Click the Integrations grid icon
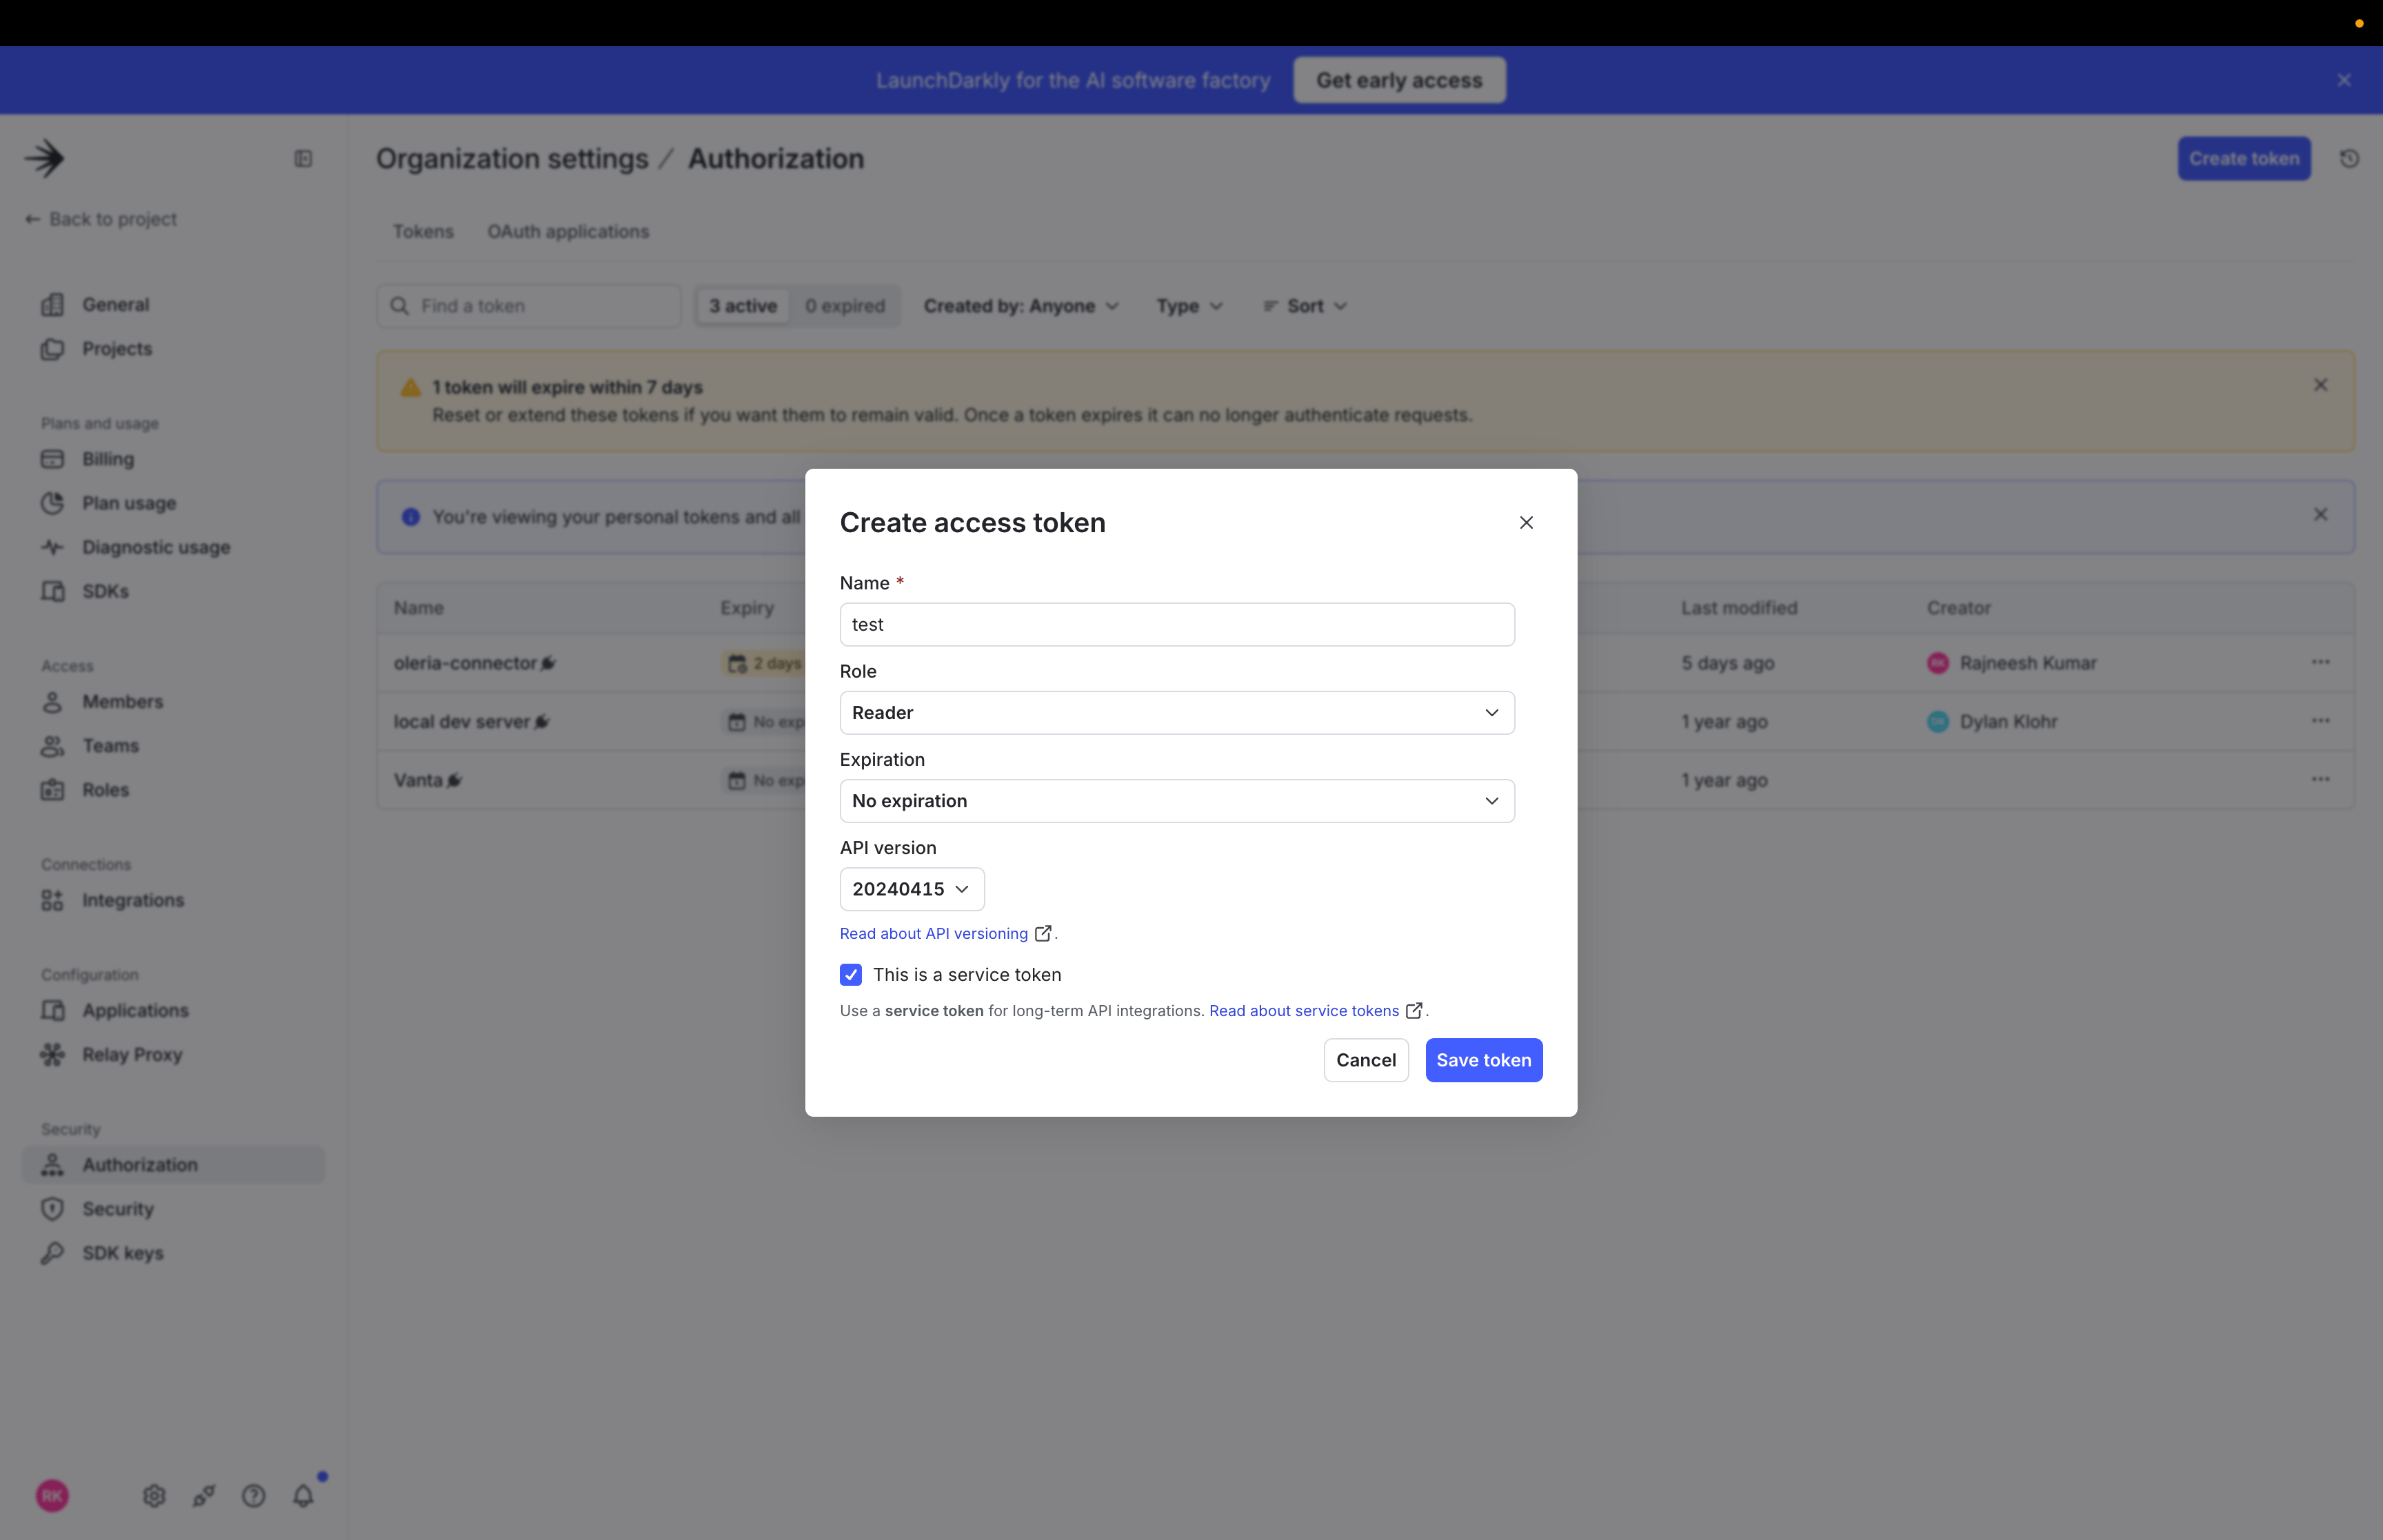Image resolution: width=2383 pixels, height=1540 pixels. (52, 900)
